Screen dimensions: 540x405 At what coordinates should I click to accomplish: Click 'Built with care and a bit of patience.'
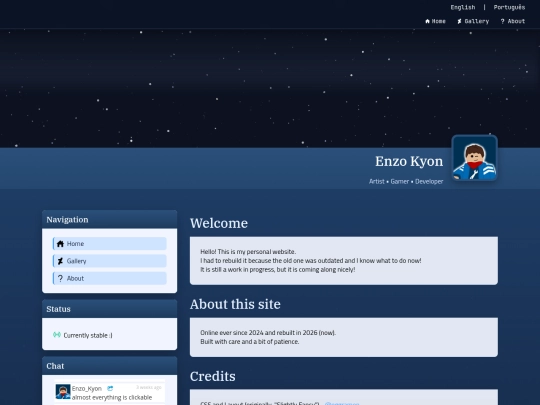coord(250,342)
